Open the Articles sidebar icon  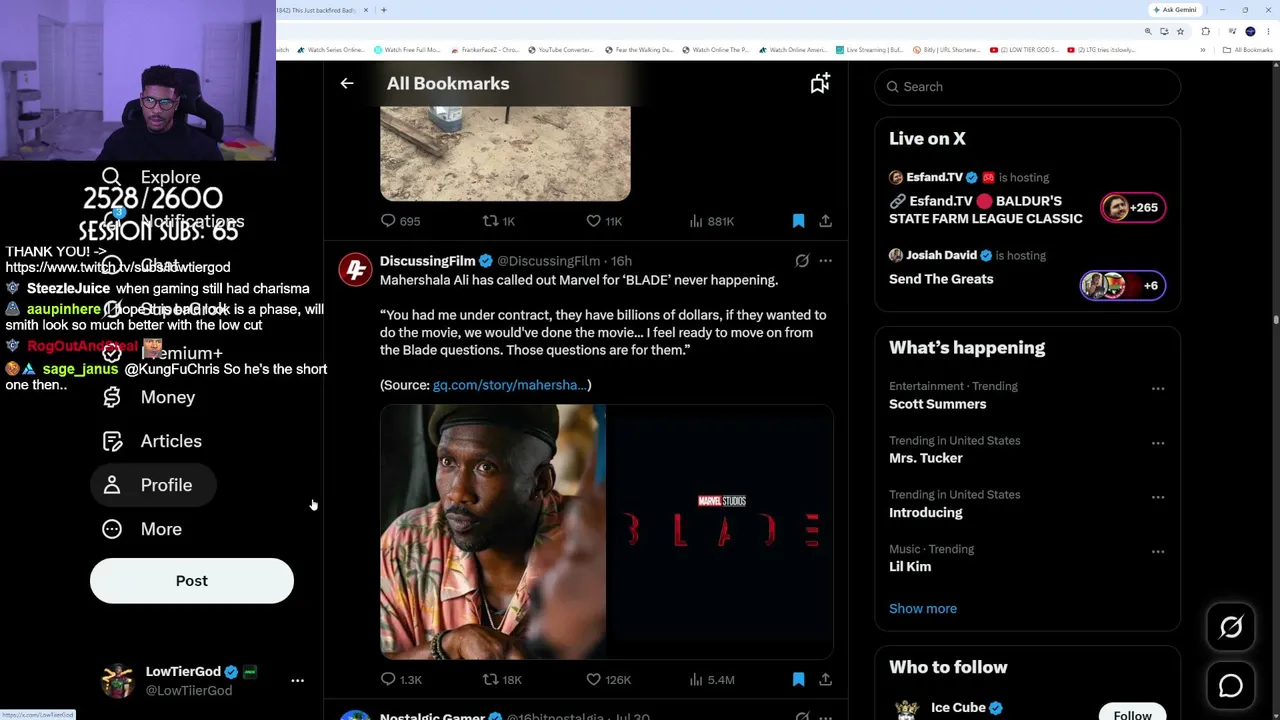click(112, 441)
